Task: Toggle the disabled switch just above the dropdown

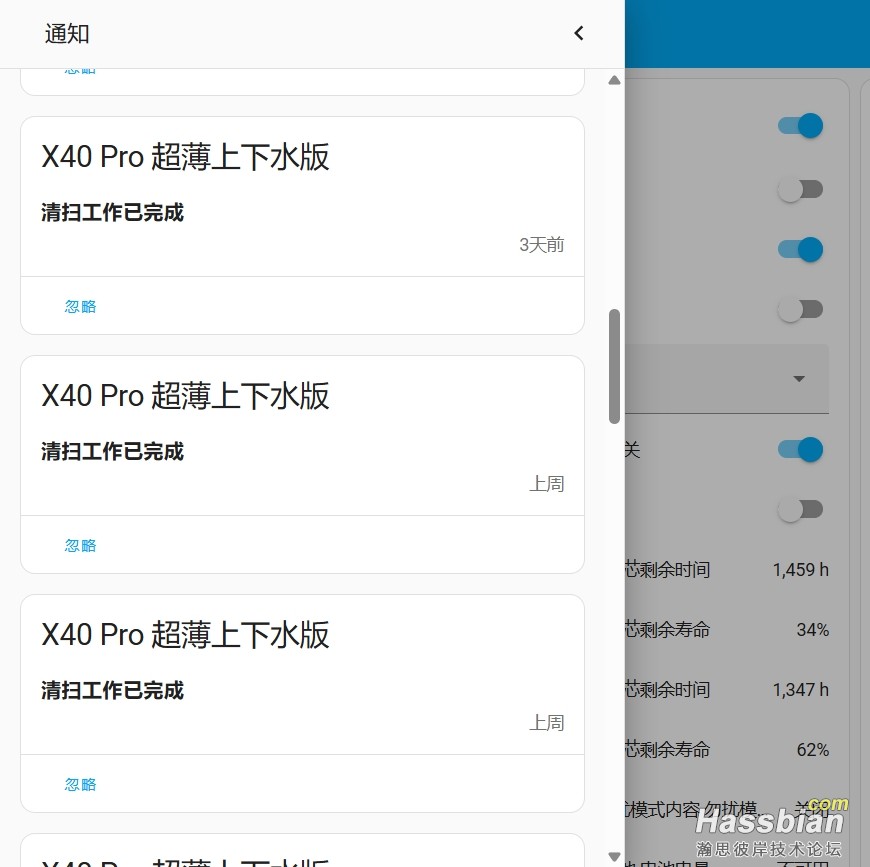Action: pos(800,310)
